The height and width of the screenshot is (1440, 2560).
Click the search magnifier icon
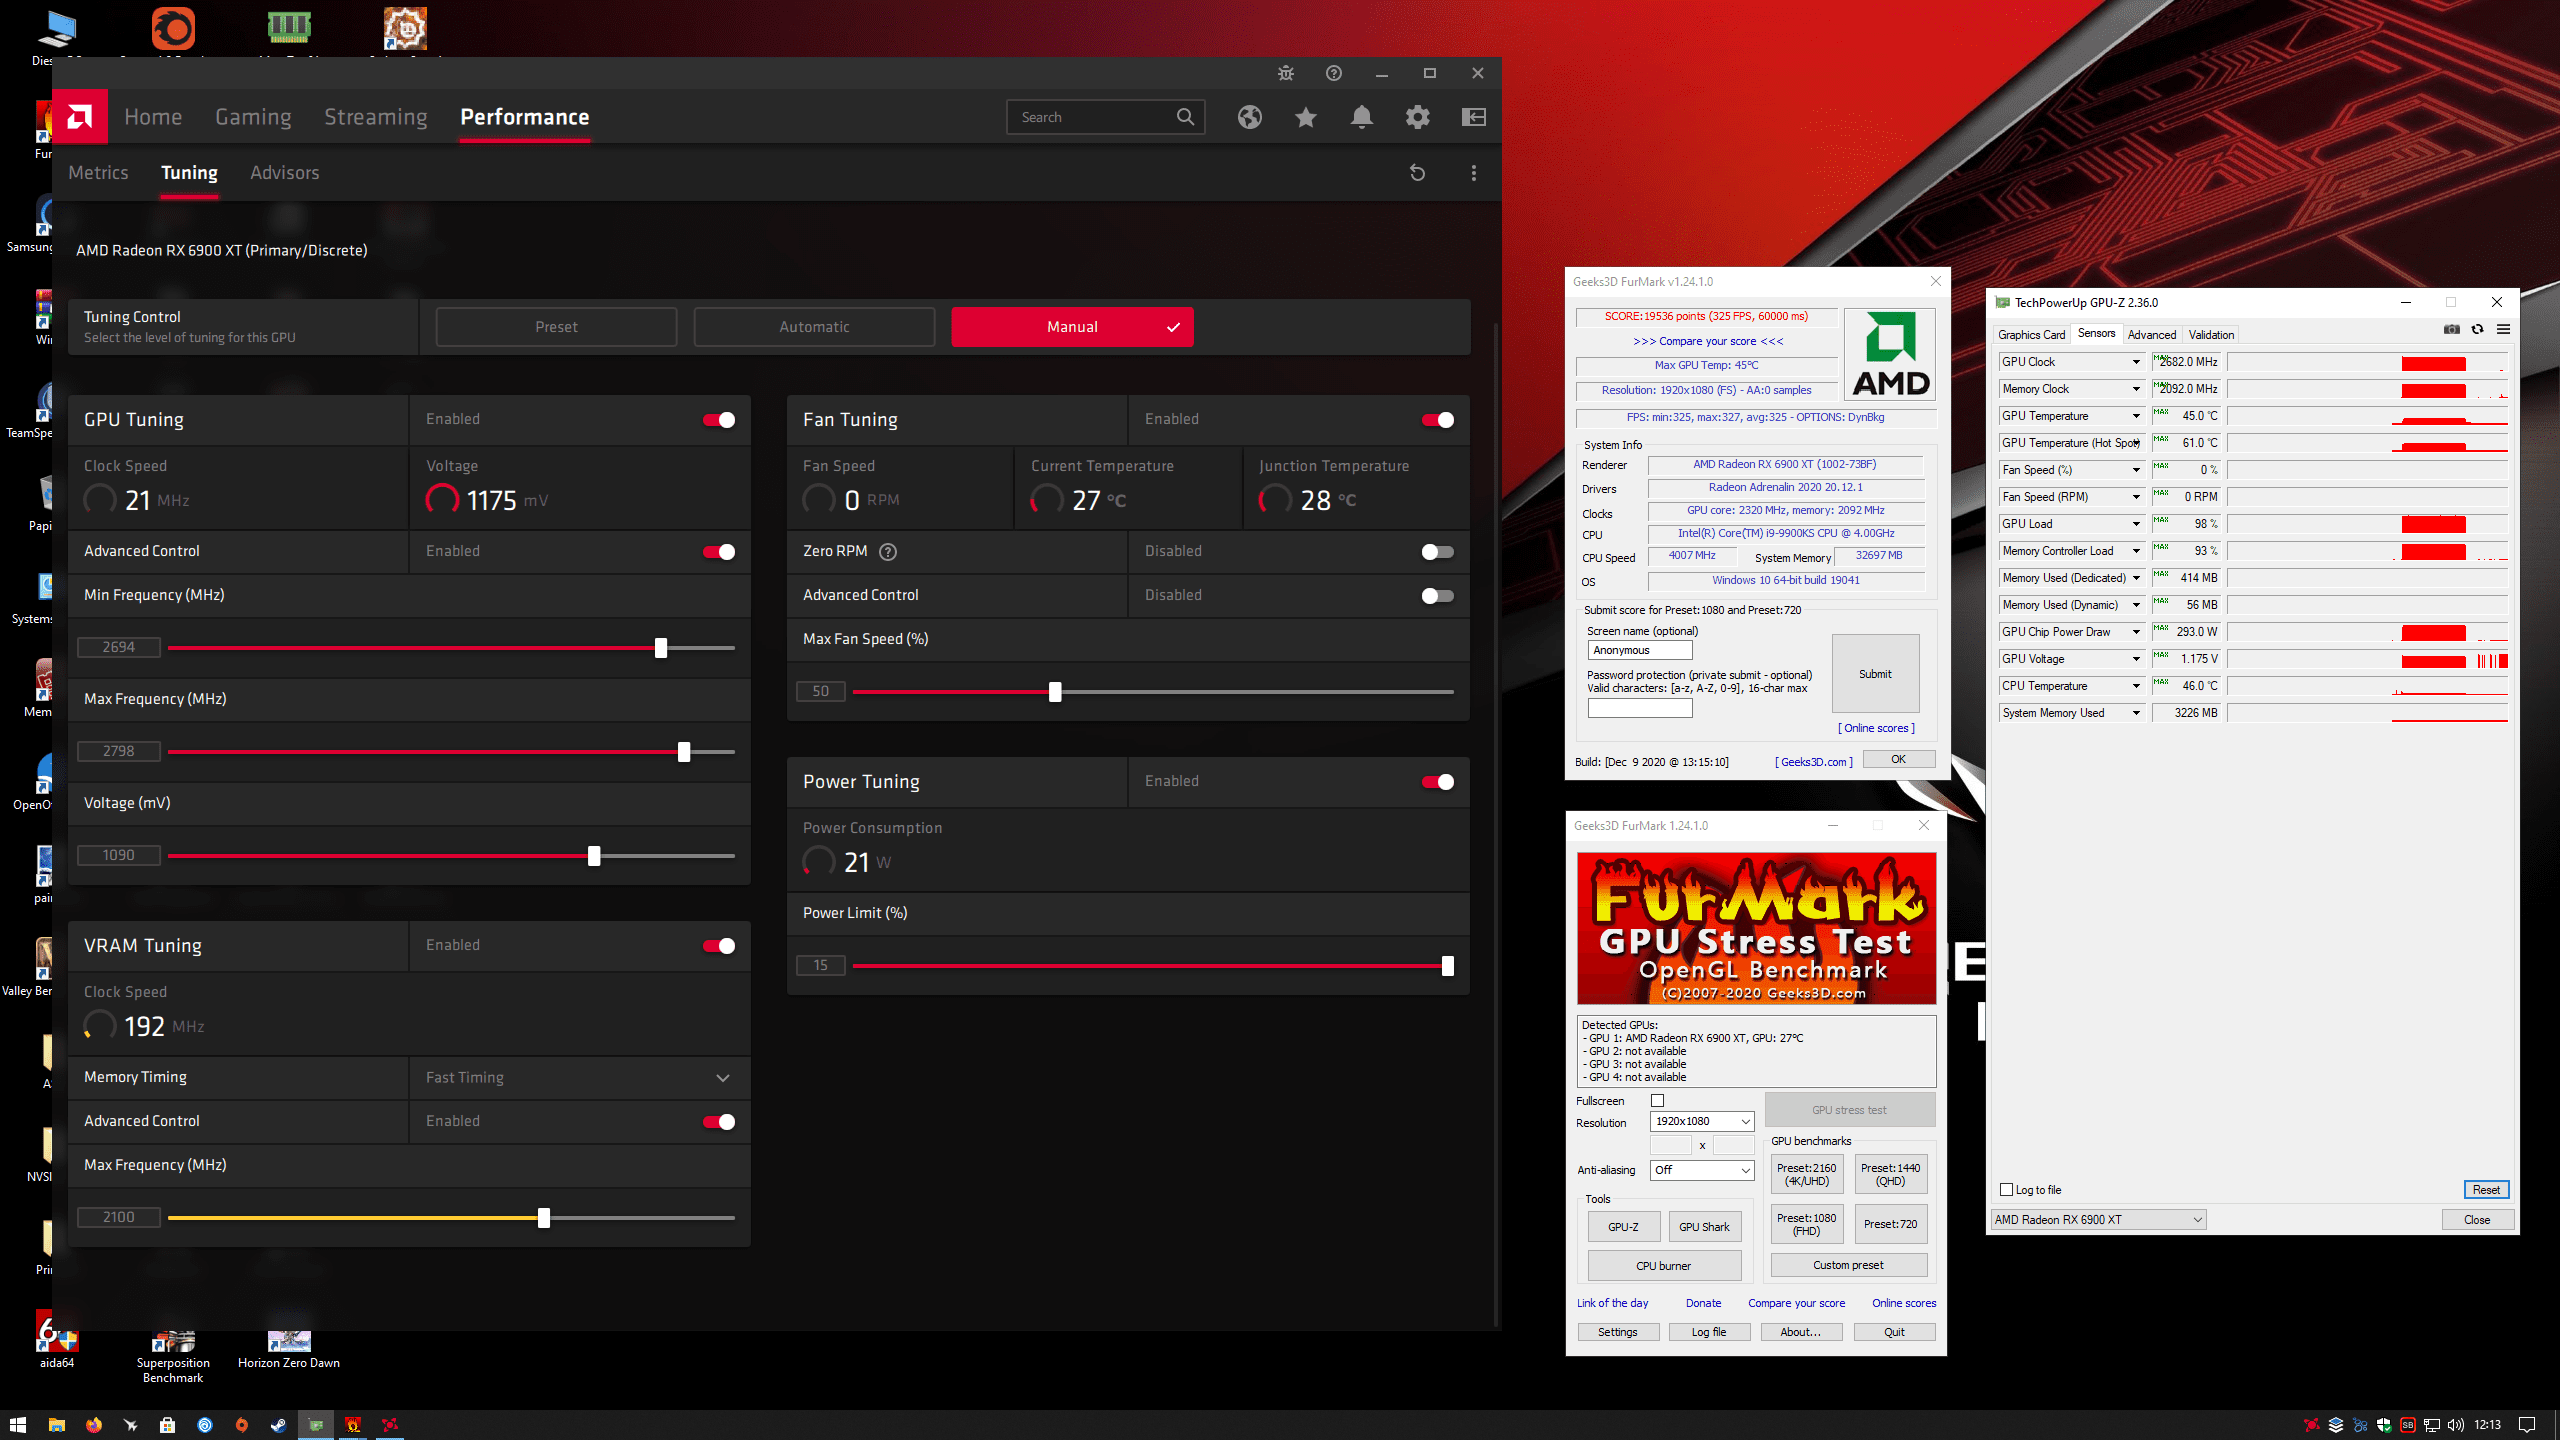(x=1185, y=117)
